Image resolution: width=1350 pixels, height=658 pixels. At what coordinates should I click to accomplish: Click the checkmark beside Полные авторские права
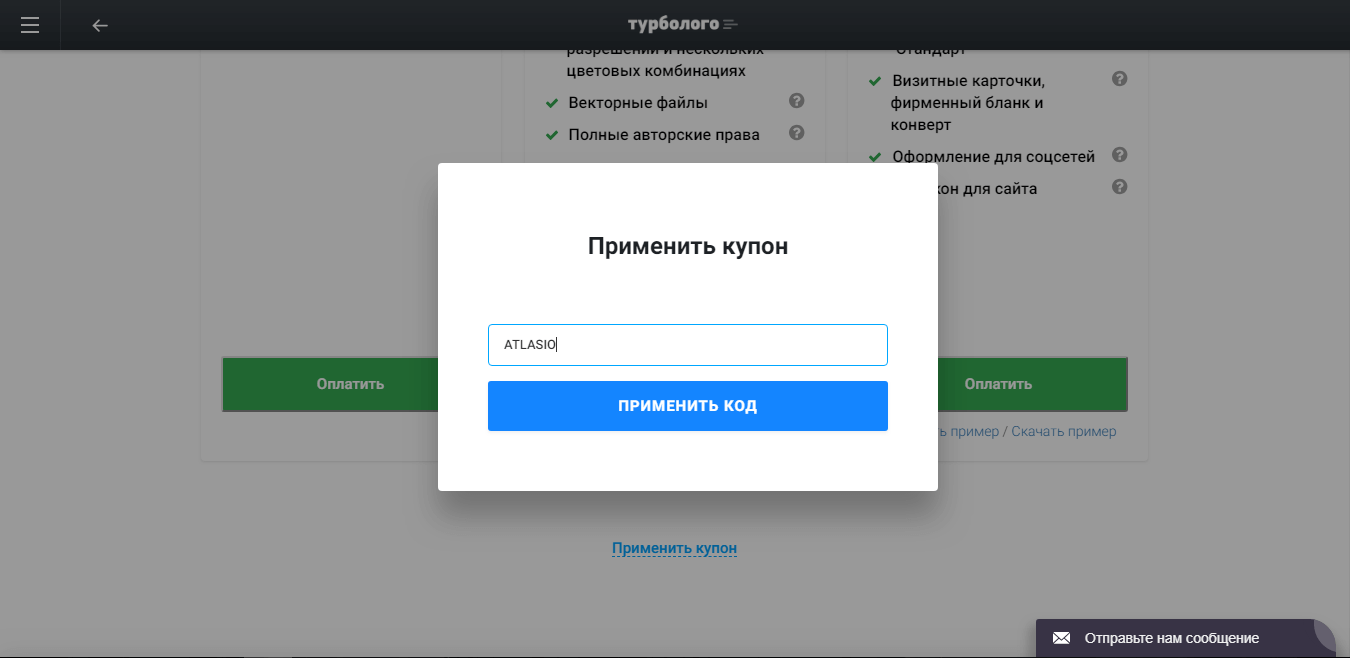tap(551, 135)
